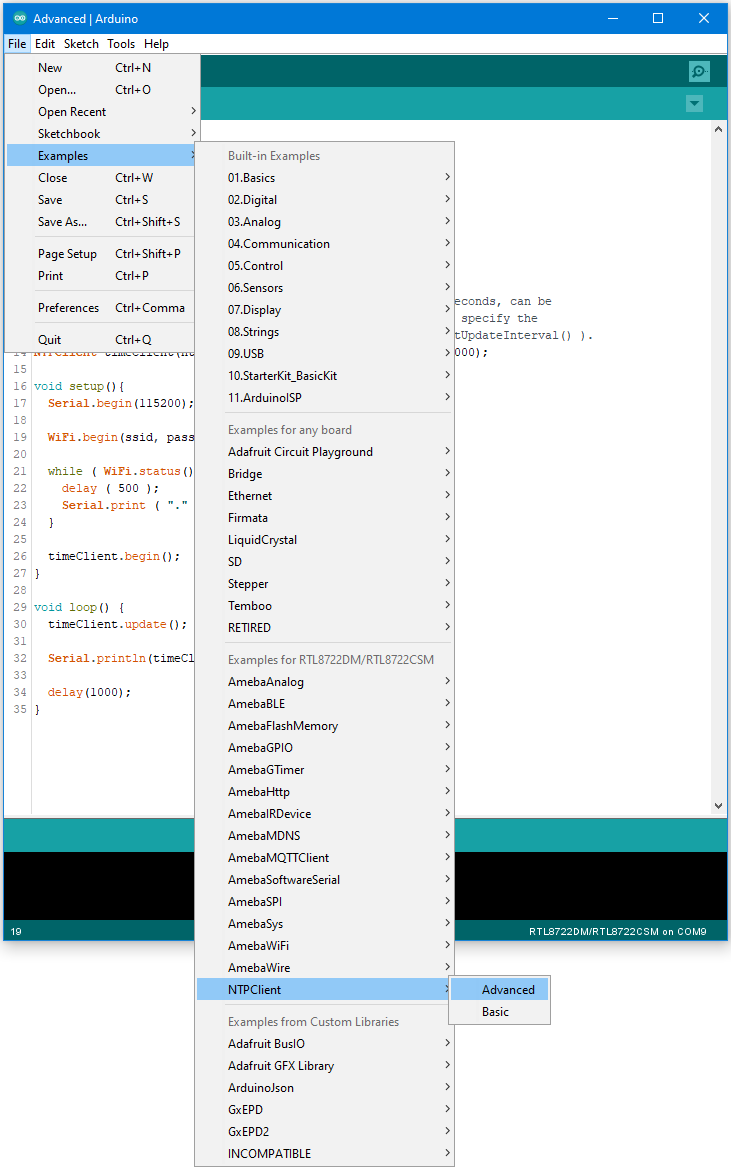Screen dimensions: 731x1170
Task: Open 08.Strings examples submenu
Action: (324, 332)
